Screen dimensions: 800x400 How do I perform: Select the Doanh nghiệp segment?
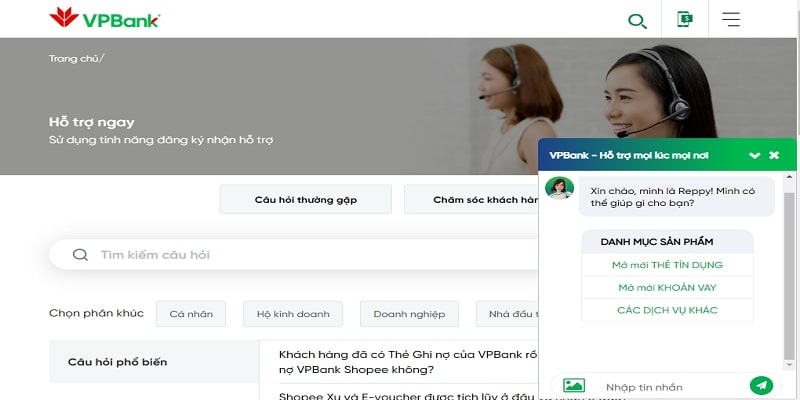pyautogui.click(x=409, y=314)
